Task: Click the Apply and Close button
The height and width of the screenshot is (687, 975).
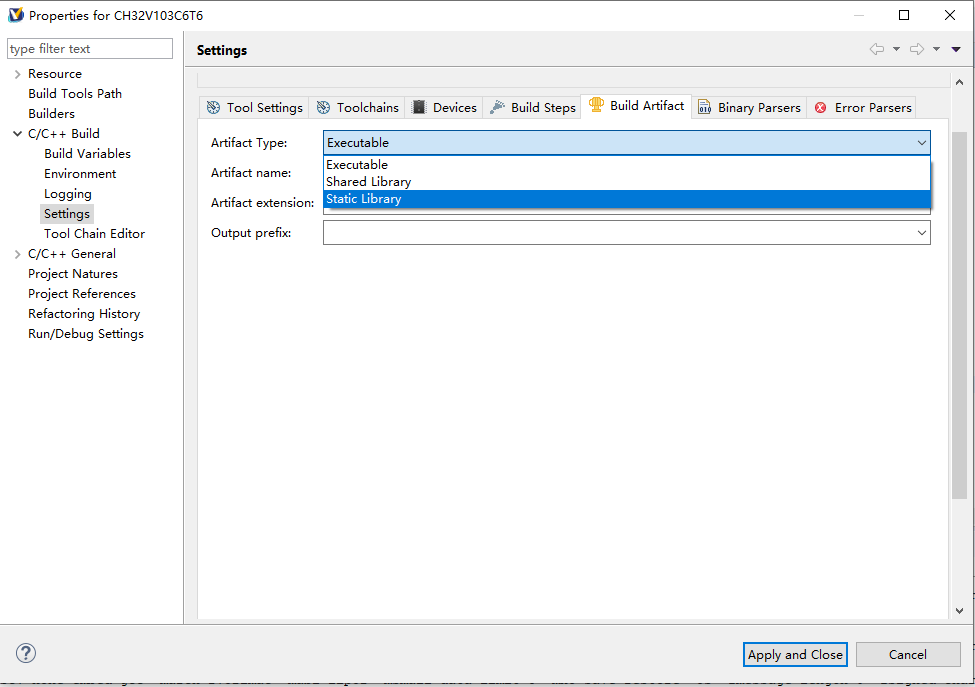Action: pos(795,654)
